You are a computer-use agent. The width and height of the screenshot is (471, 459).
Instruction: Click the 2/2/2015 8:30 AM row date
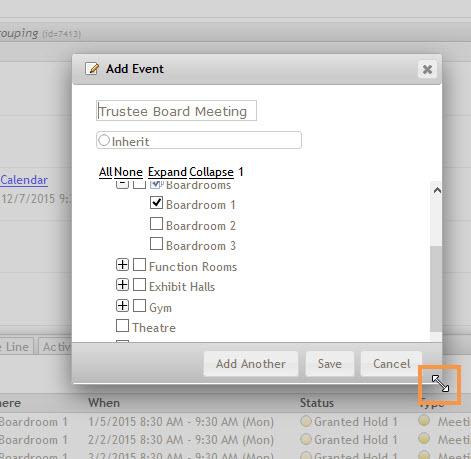[x=181, y=440]
